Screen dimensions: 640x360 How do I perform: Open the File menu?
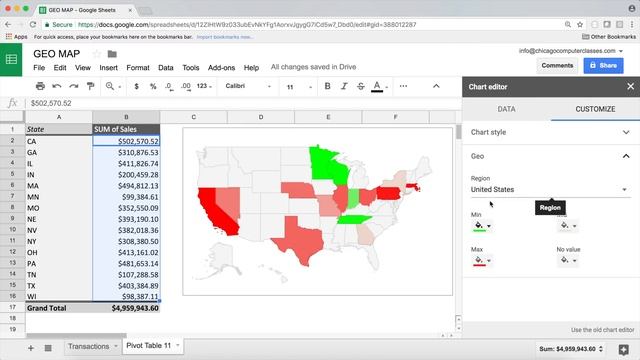tap(39, 68)
